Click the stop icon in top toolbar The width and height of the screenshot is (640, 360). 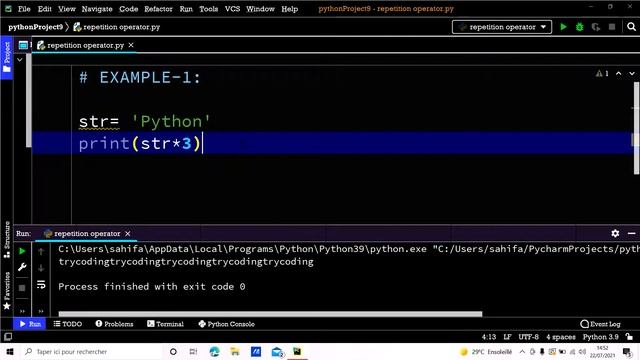pyautogui.click(x=612, y=27)
